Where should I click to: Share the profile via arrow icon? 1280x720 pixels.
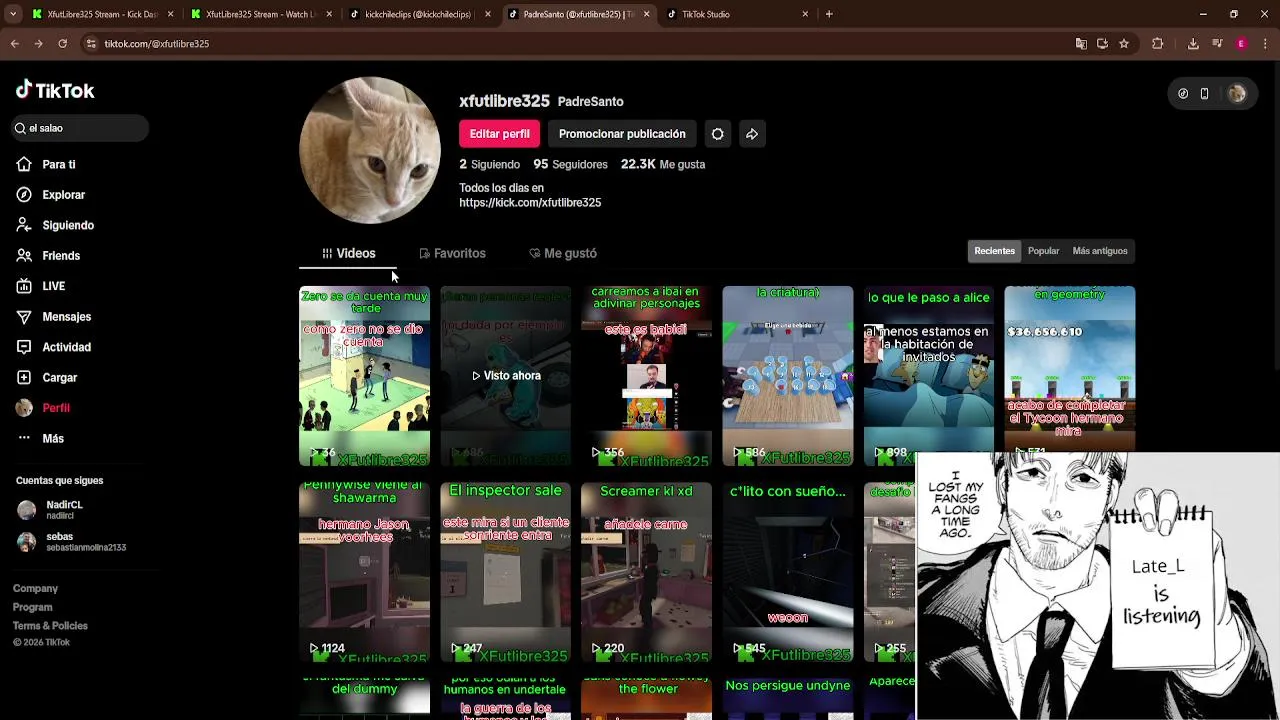752,134
